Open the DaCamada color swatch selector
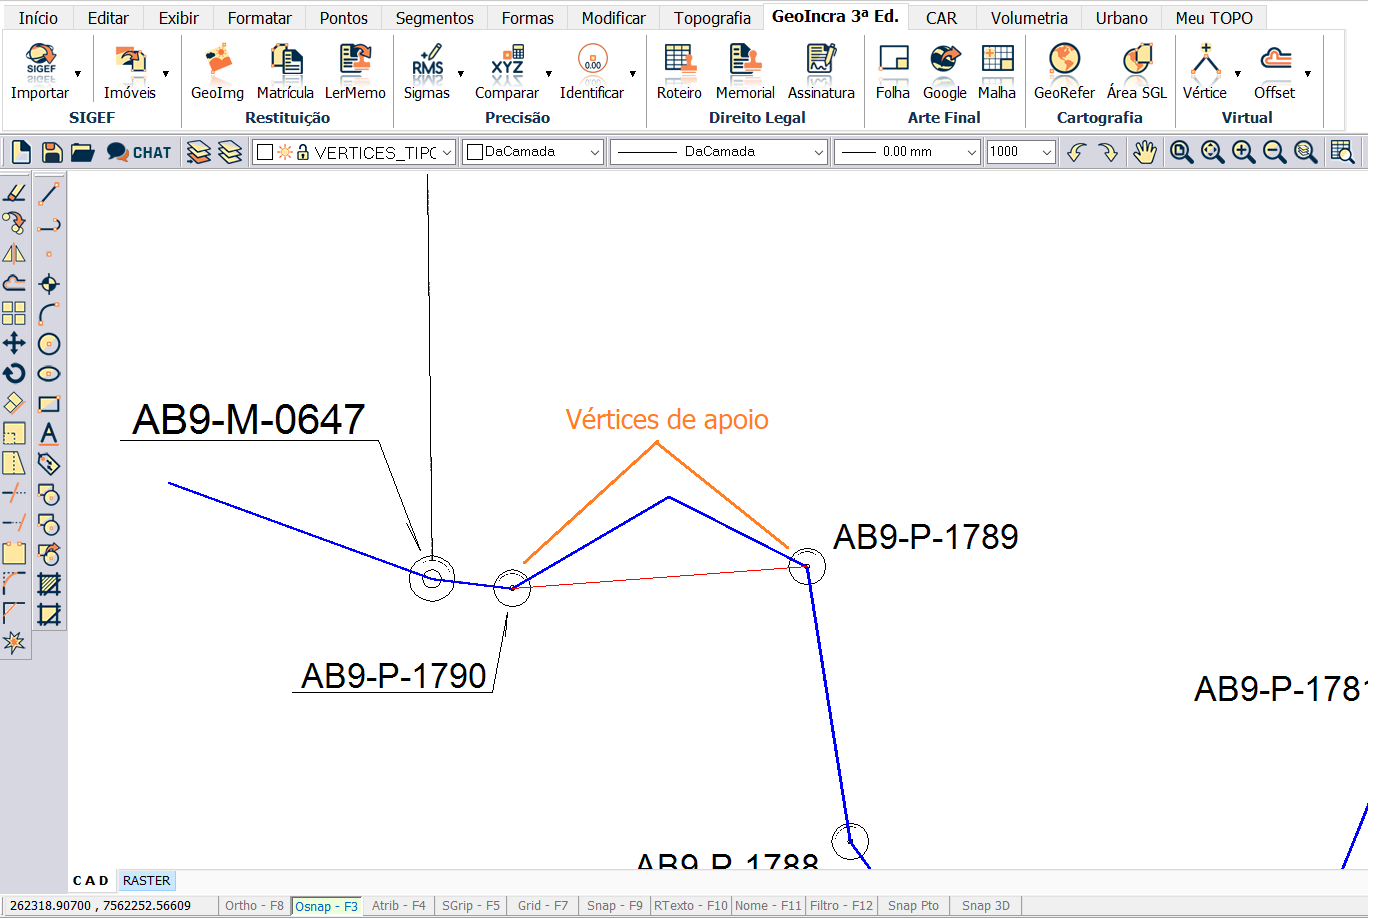The image size is (1398, 919). click(x=533, y=152)
